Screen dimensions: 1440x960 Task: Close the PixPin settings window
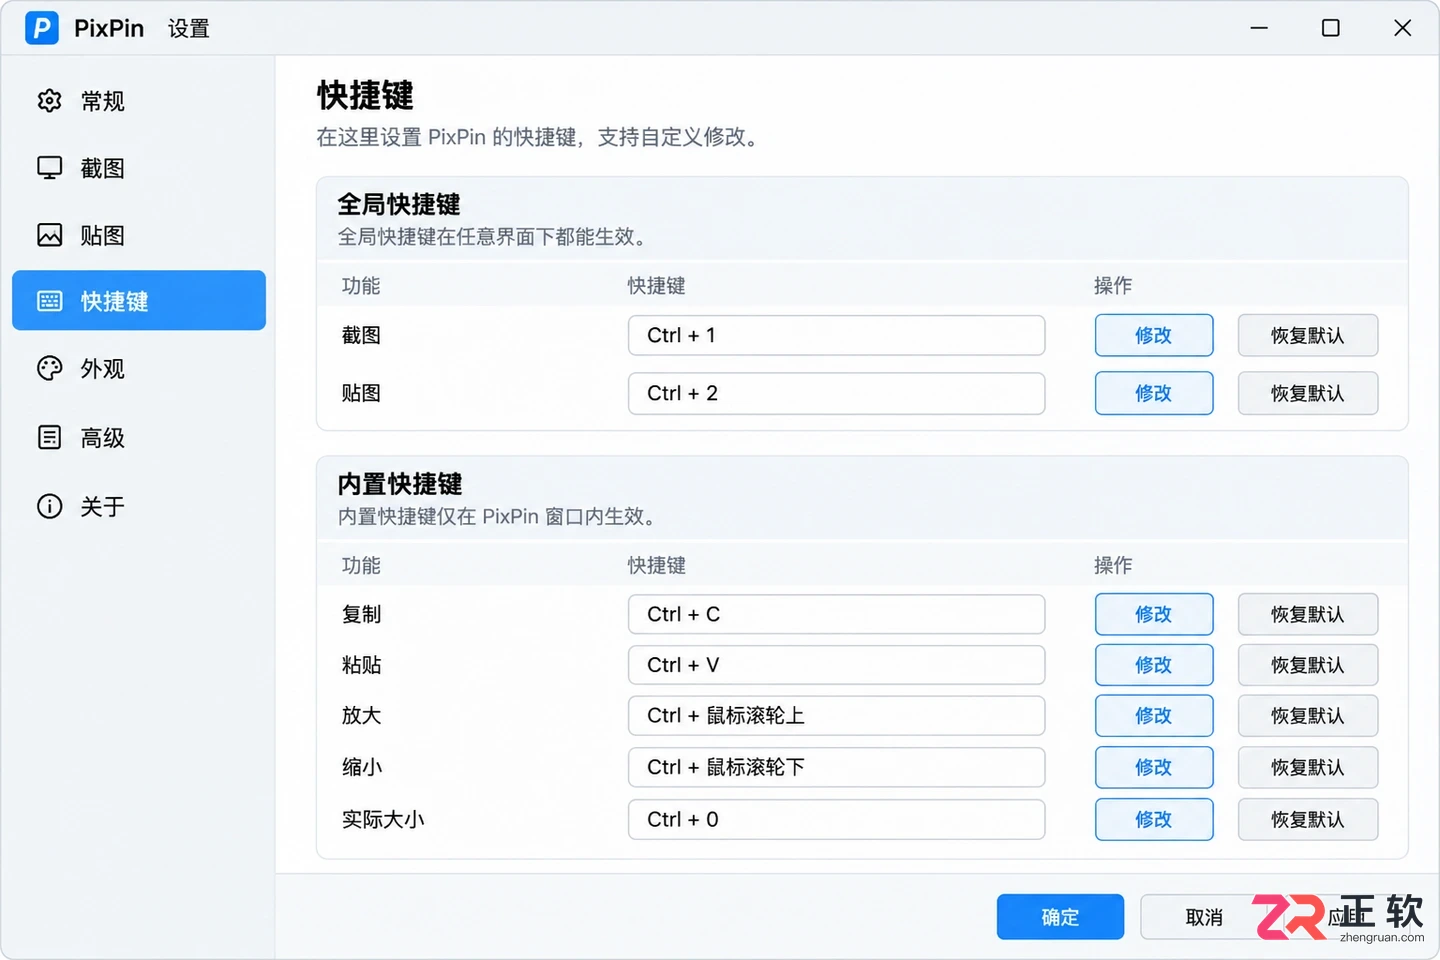point(1403,28)
